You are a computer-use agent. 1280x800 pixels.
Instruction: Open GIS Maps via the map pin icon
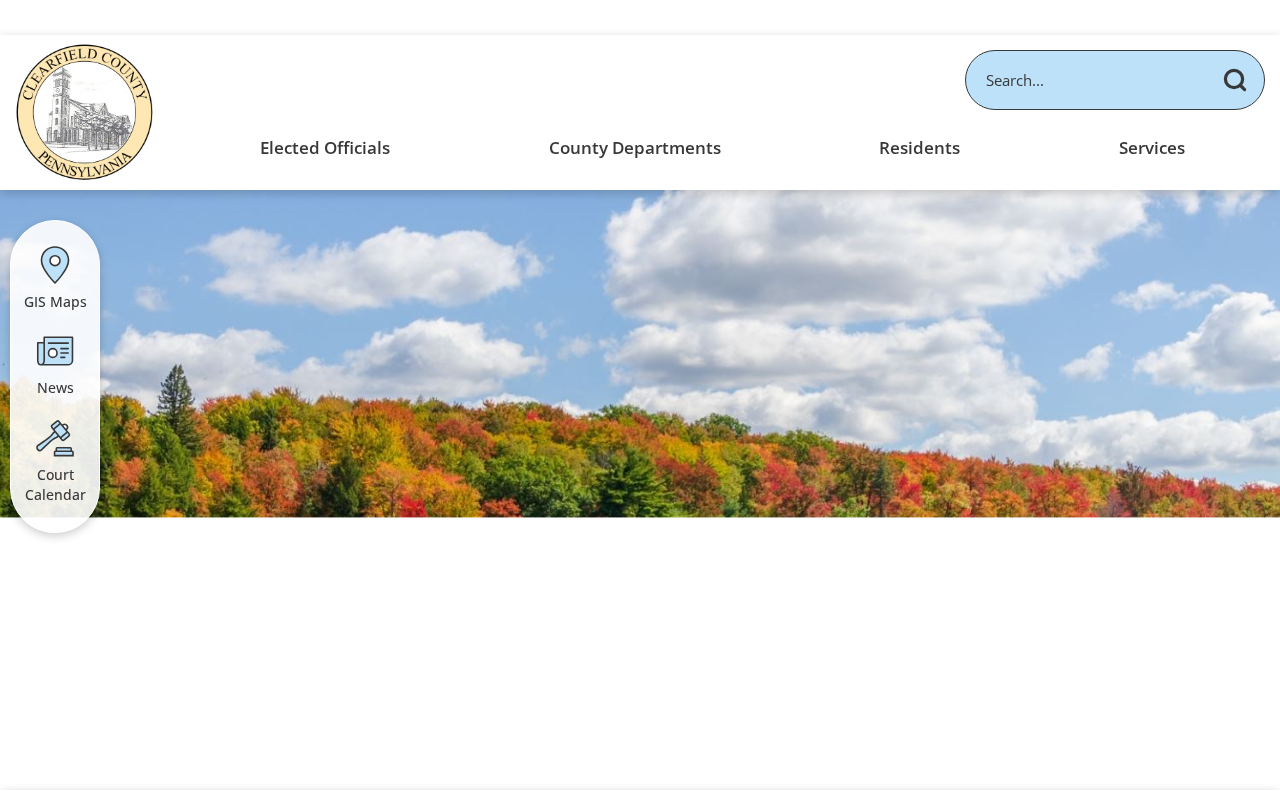(x=55, y=265)
